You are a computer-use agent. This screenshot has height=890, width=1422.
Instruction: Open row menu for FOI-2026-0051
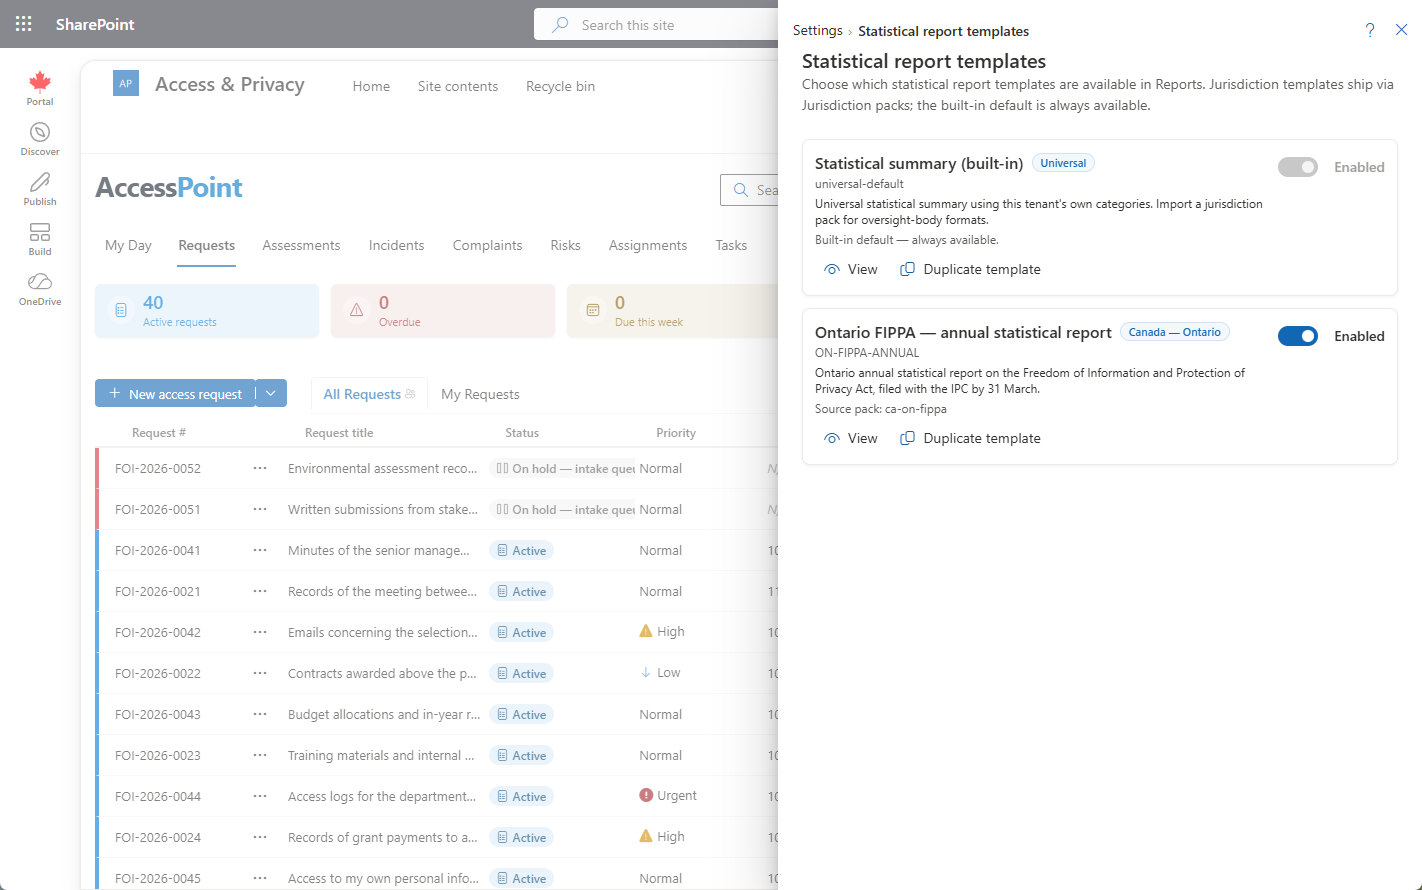260,509
